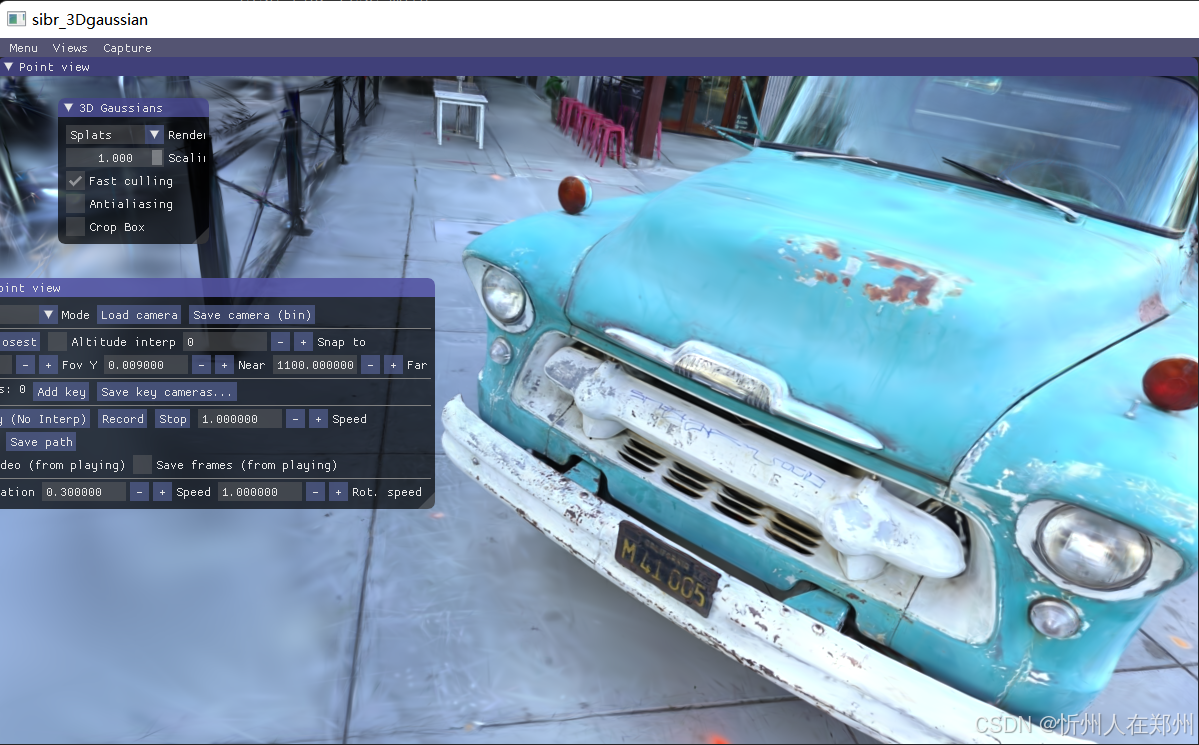
Task: Open the Capture menu
Action: (127, 47)
